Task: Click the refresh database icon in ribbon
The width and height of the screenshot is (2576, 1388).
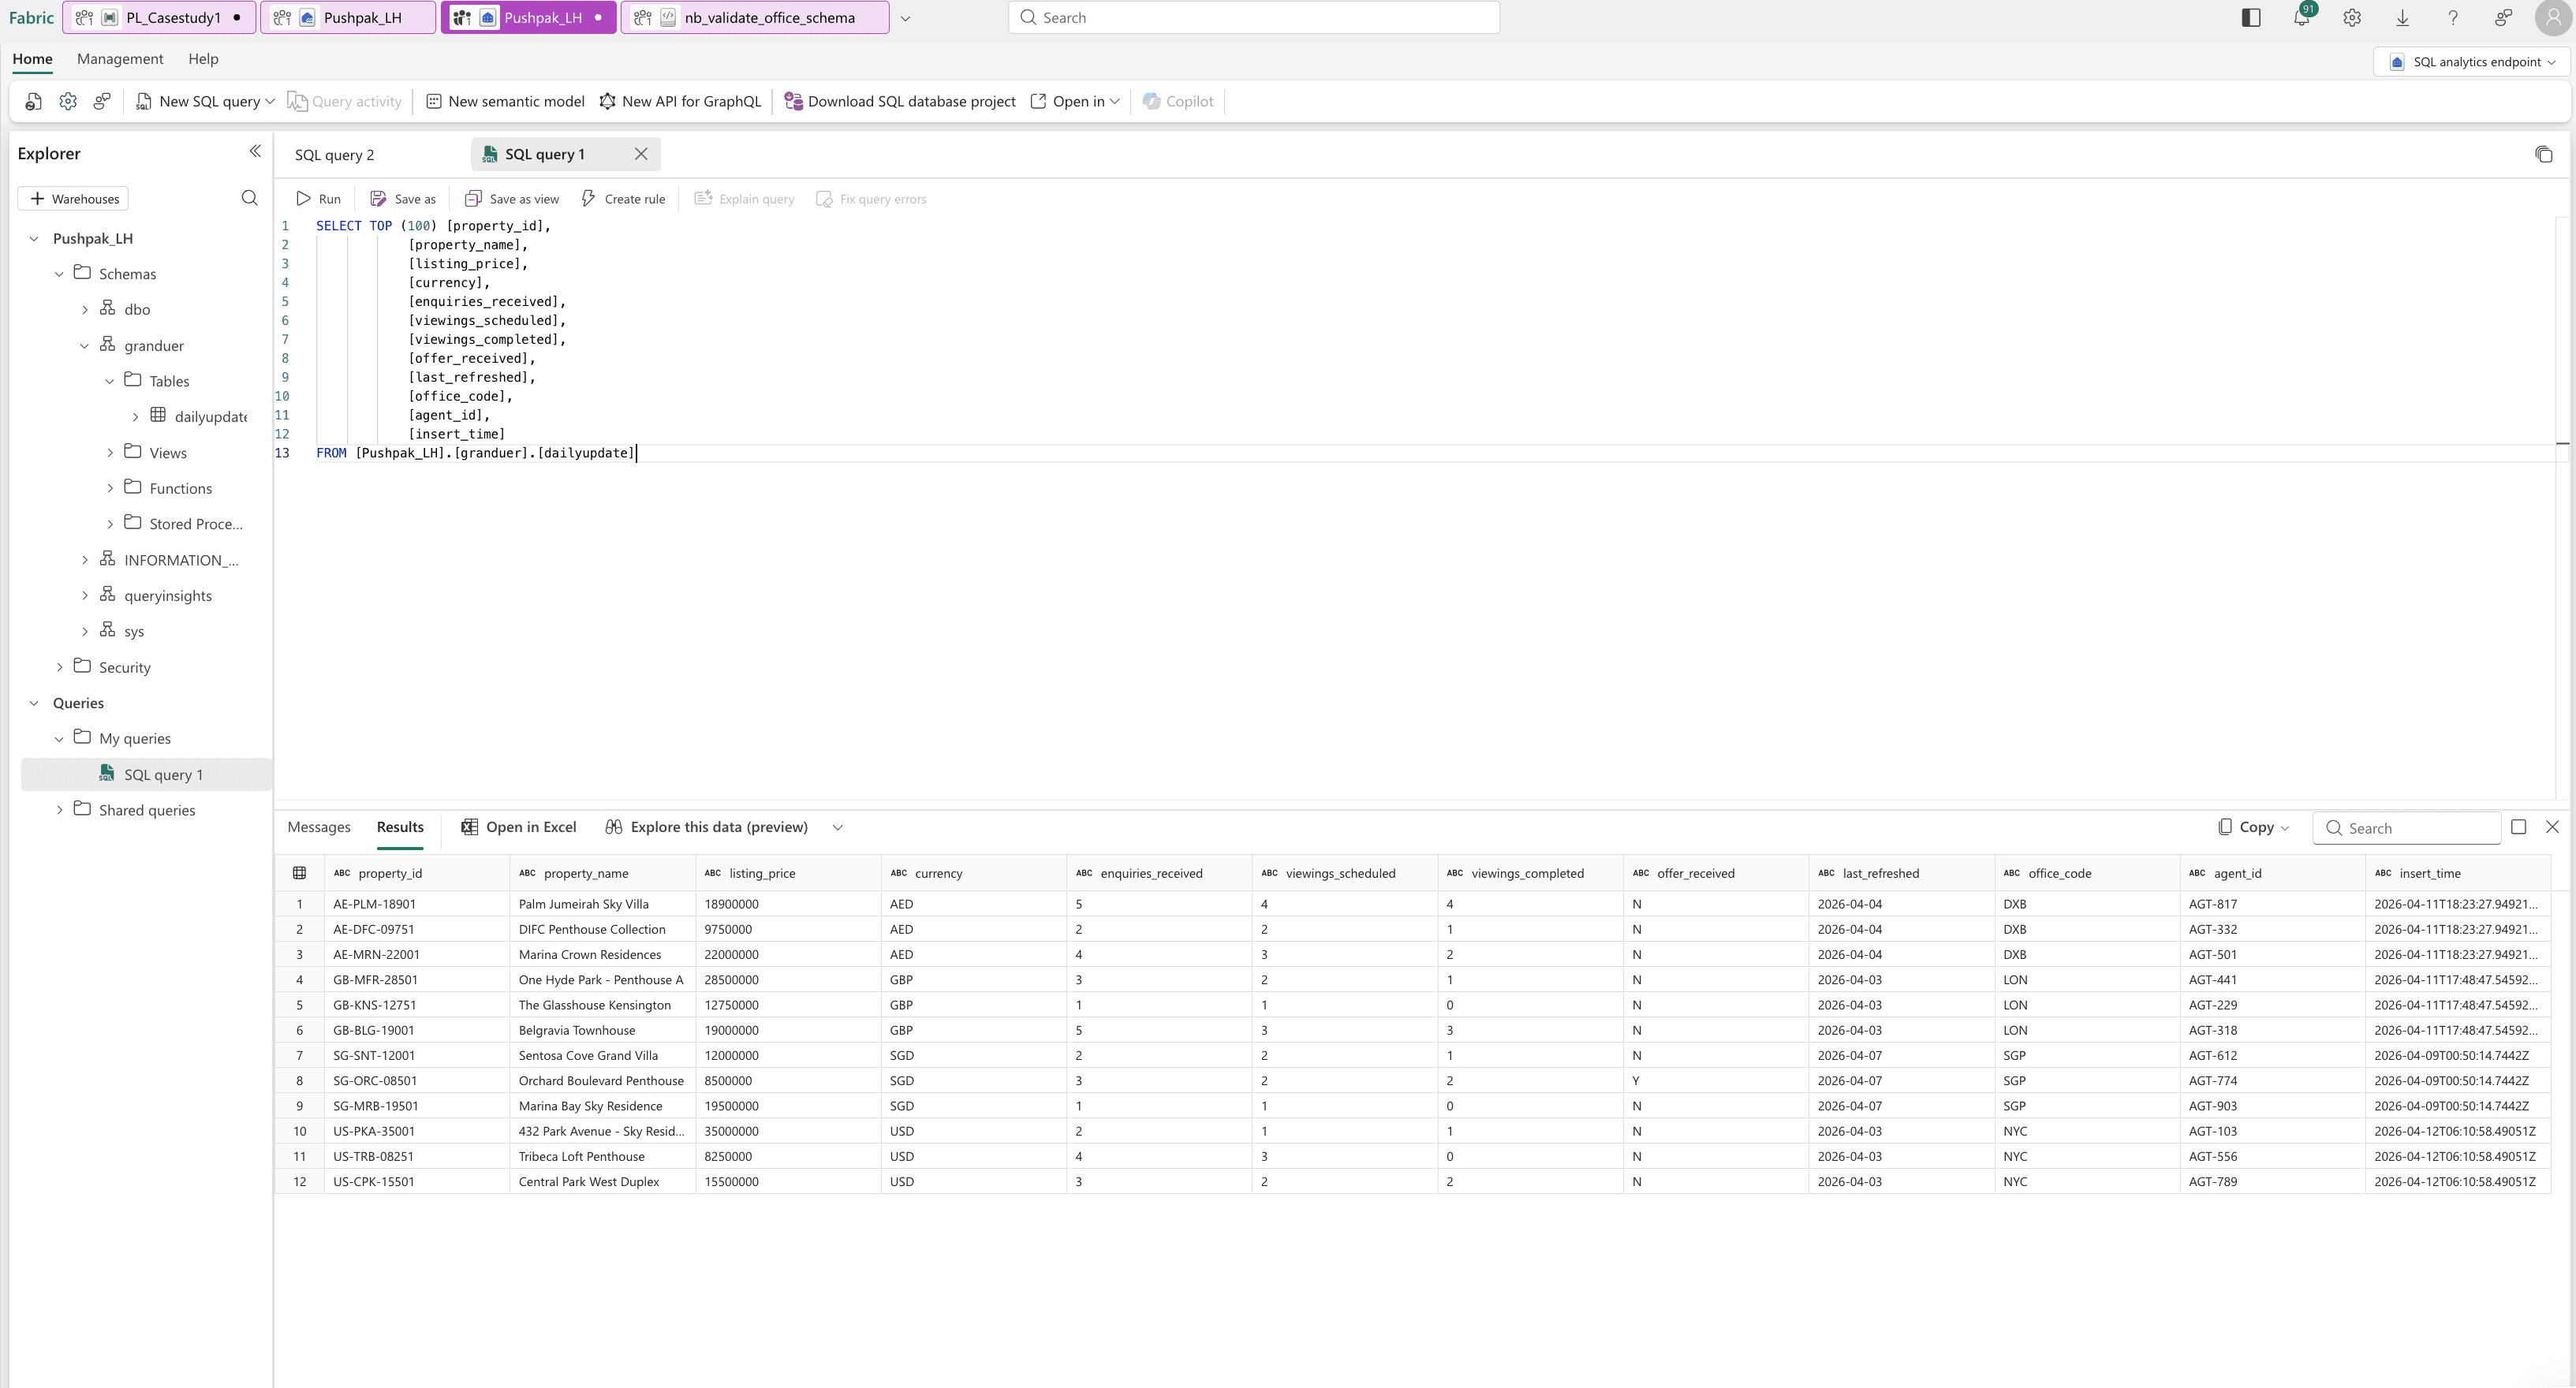Action: pos(34,101)
